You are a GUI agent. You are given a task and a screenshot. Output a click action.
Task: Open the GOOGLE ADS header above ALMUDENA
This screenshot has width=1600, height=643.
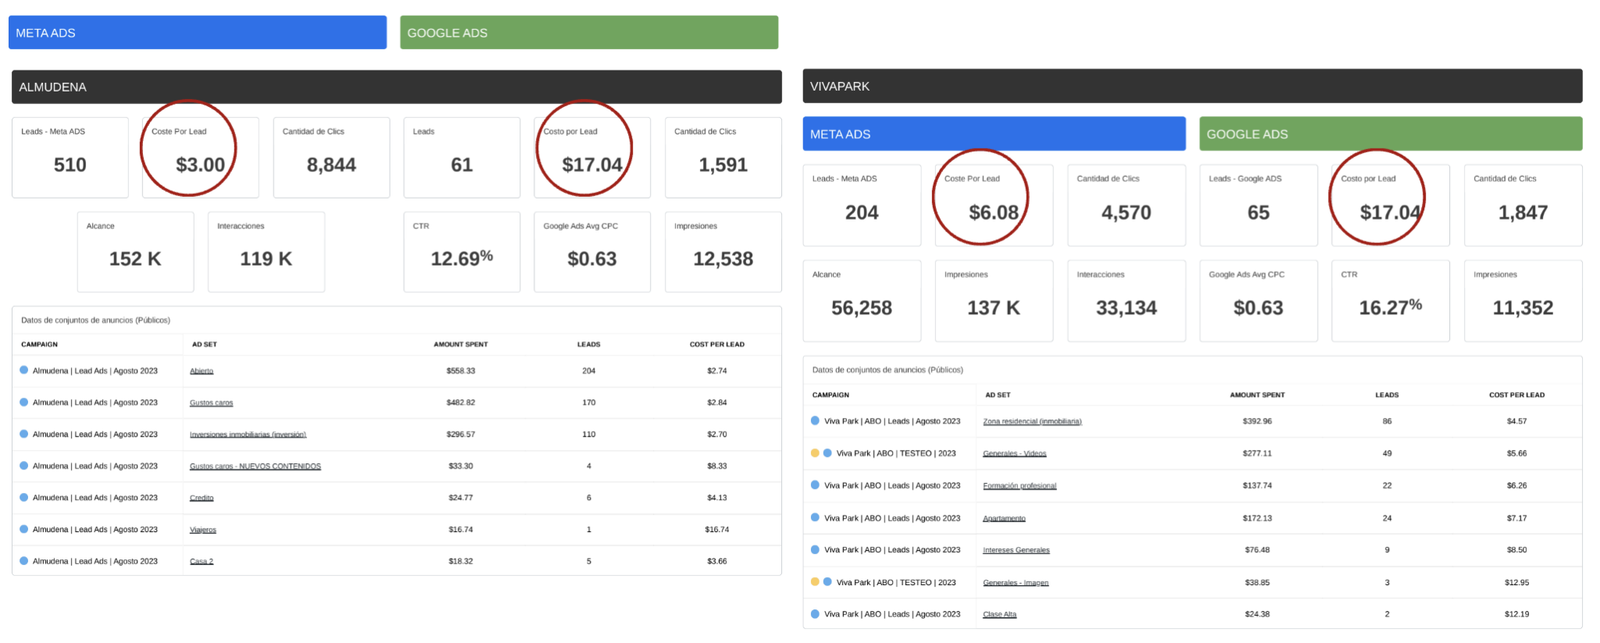[589, 32]
